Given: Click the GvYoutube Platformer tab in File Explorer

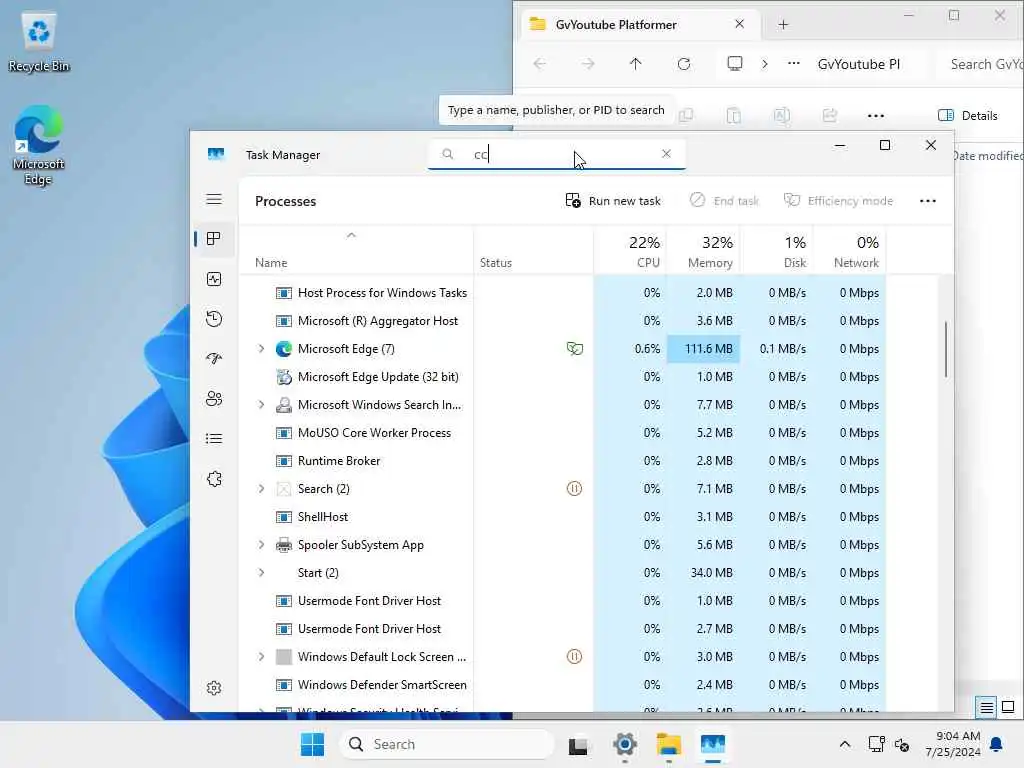Looking at the screenshot, I should (642, 25).
